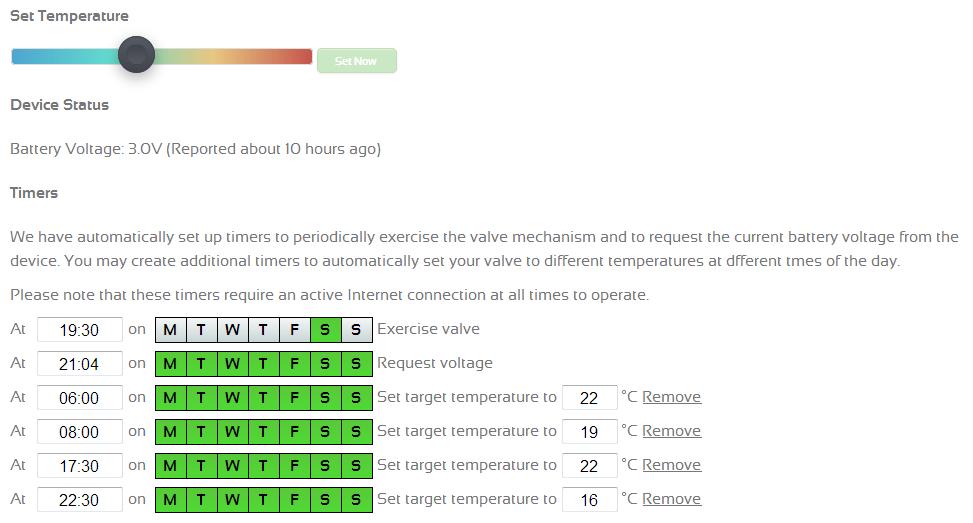Edit the Exercise valve time field 19:30
The height and width of the screenshot is (523, 973).
coord(80,330)
